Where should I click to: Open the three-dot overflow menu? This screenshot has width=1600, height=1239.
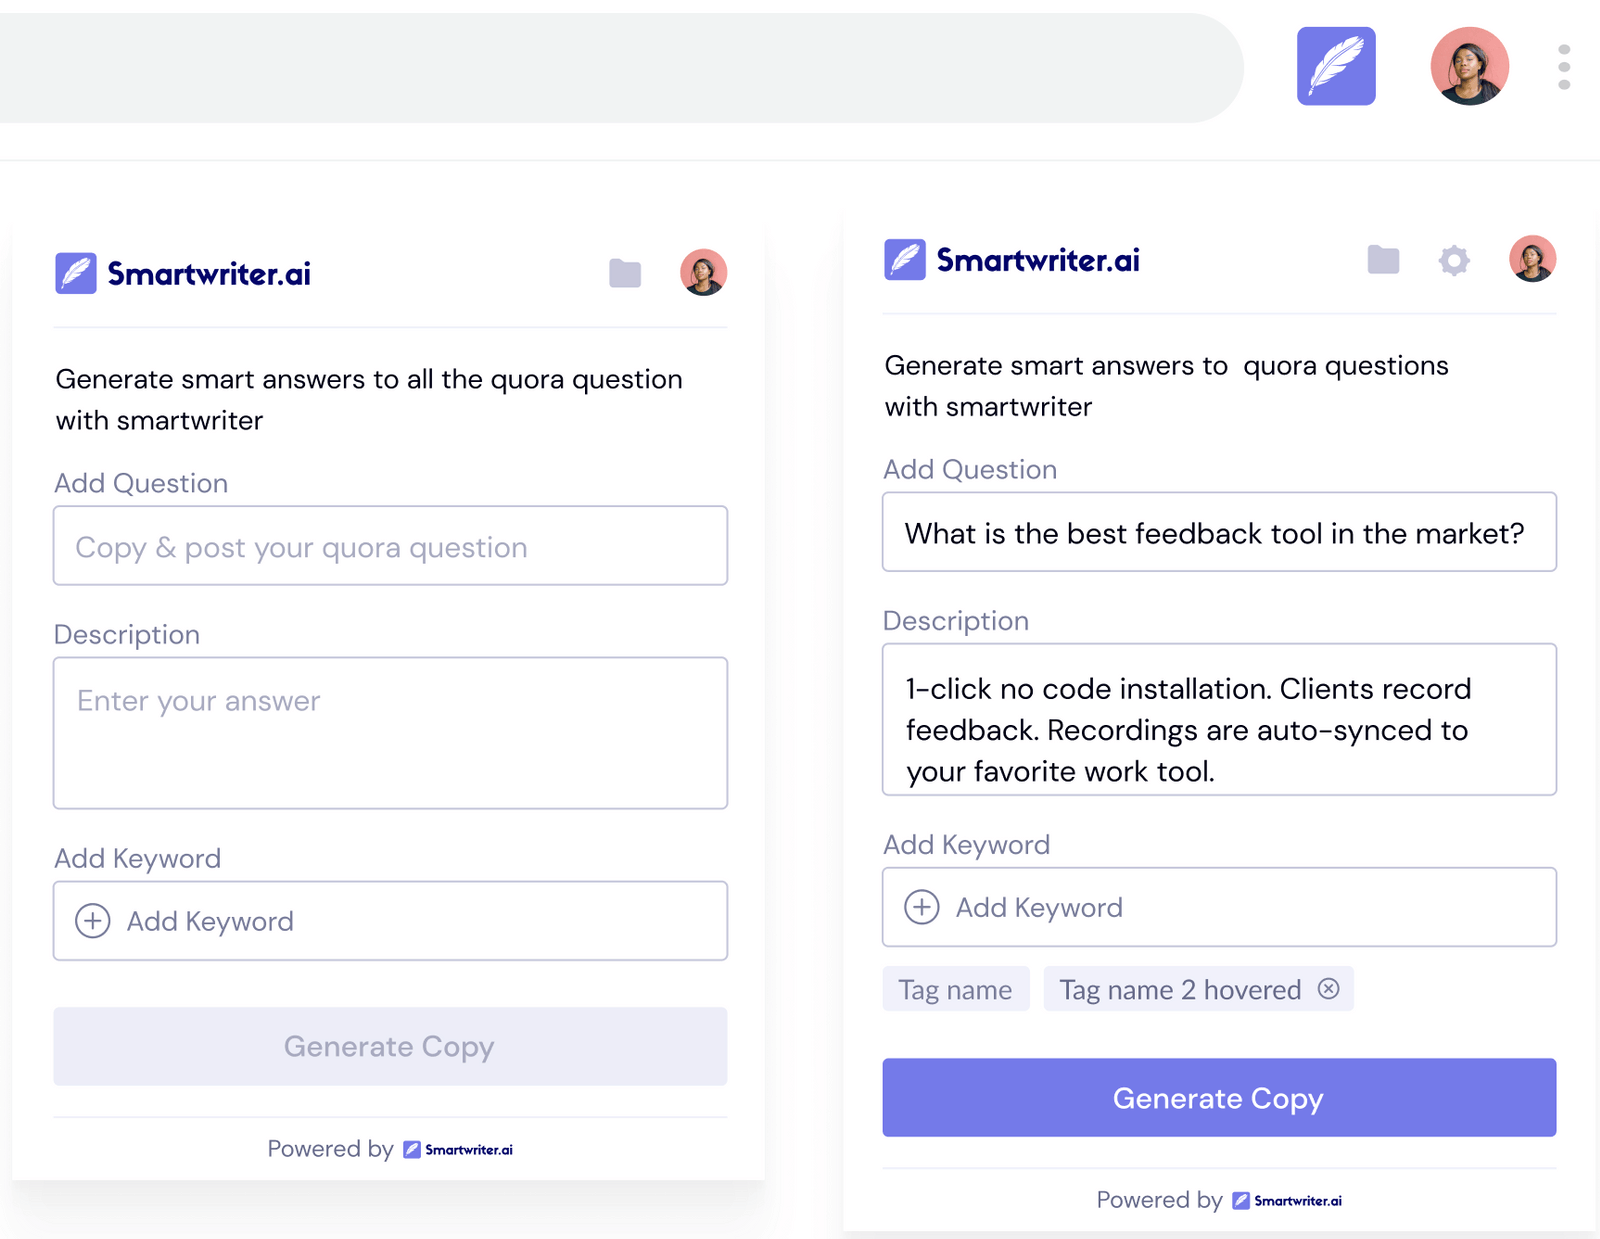click(1562, 66)
